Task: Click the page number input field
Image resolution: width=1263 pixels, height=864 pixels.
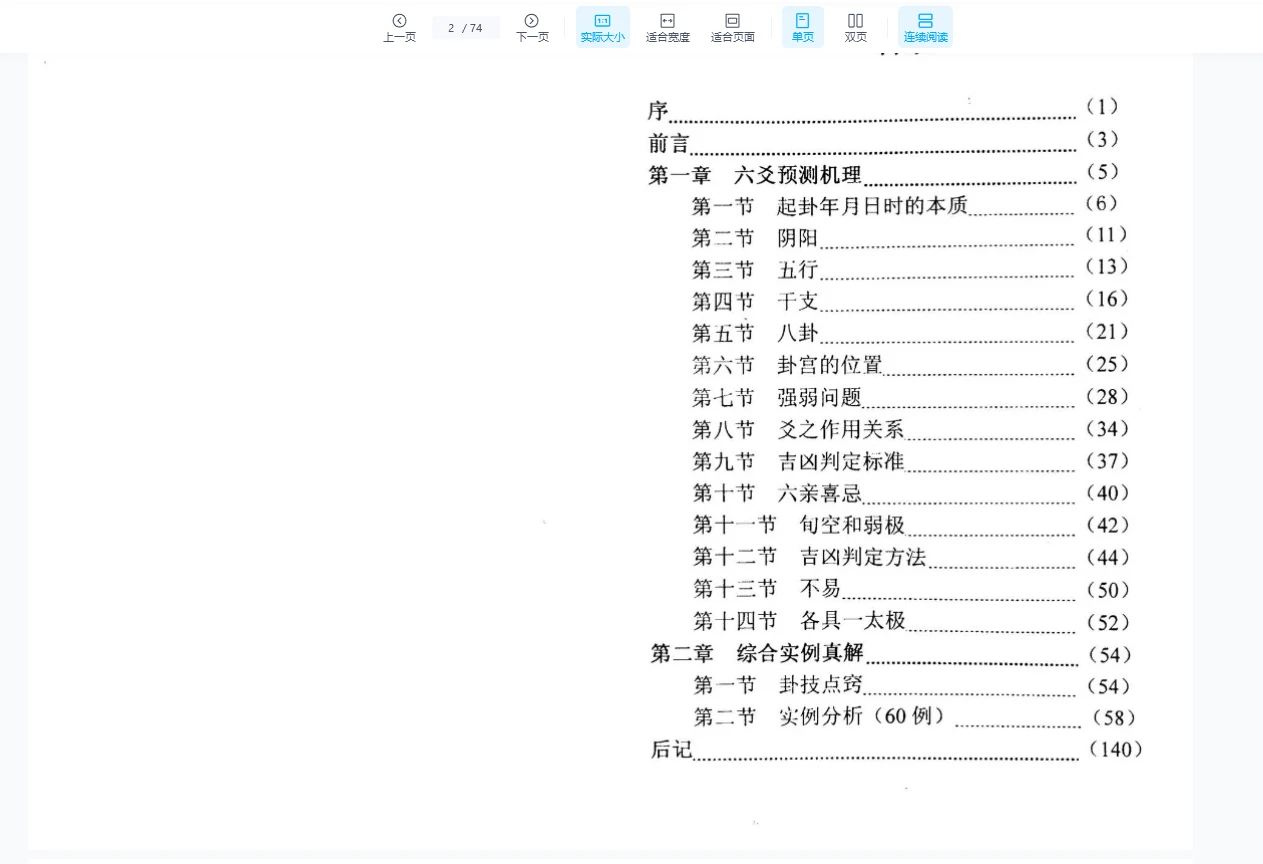Action: (x=465, y=28)
